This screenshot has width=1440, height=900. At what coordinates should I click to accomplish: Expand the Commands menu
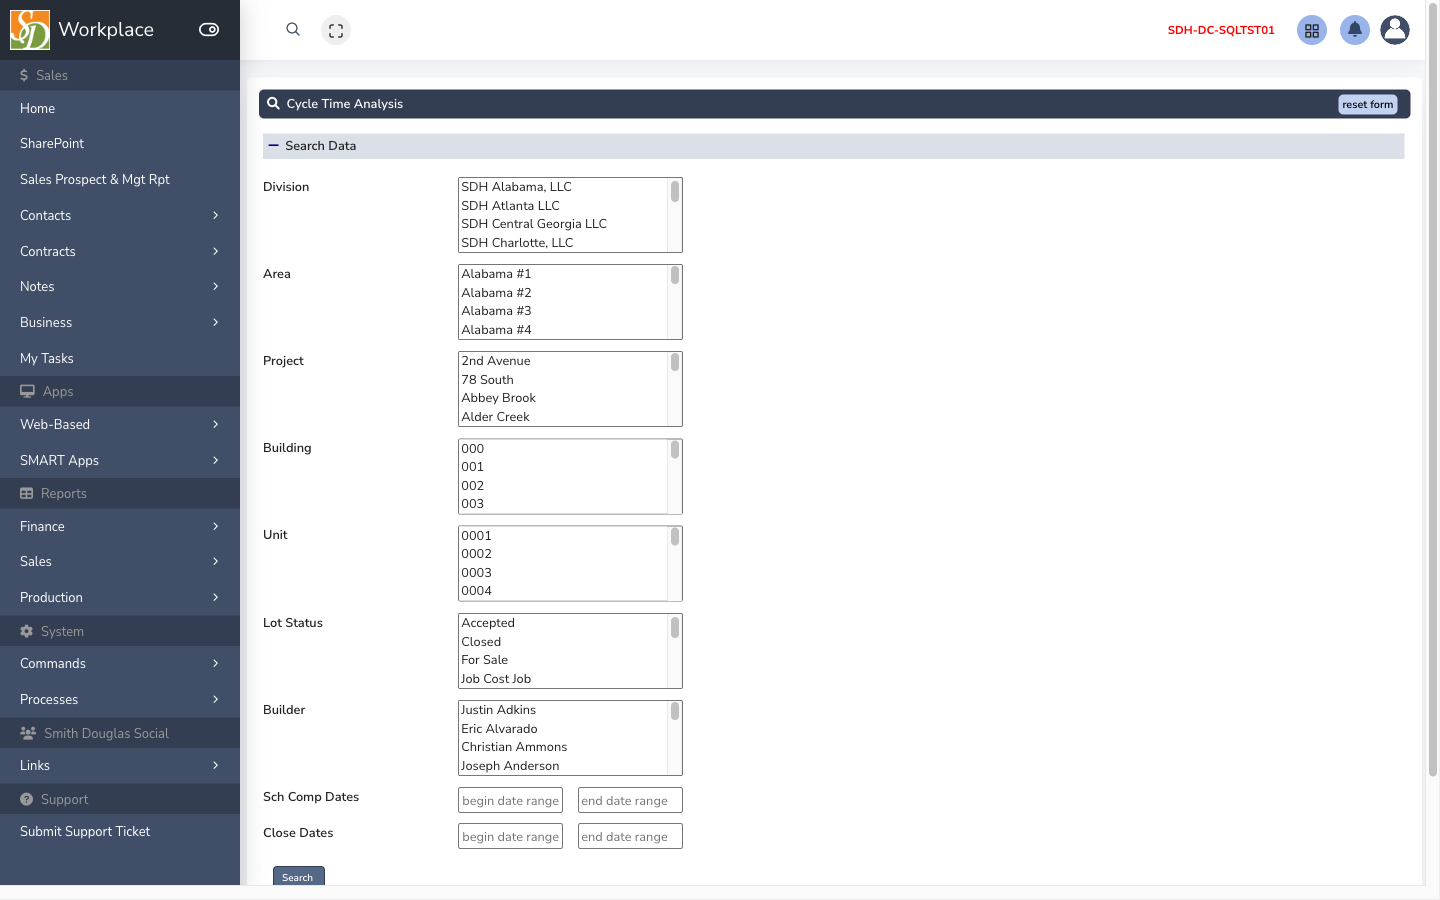pyautogui.click(x=120, y=663)
